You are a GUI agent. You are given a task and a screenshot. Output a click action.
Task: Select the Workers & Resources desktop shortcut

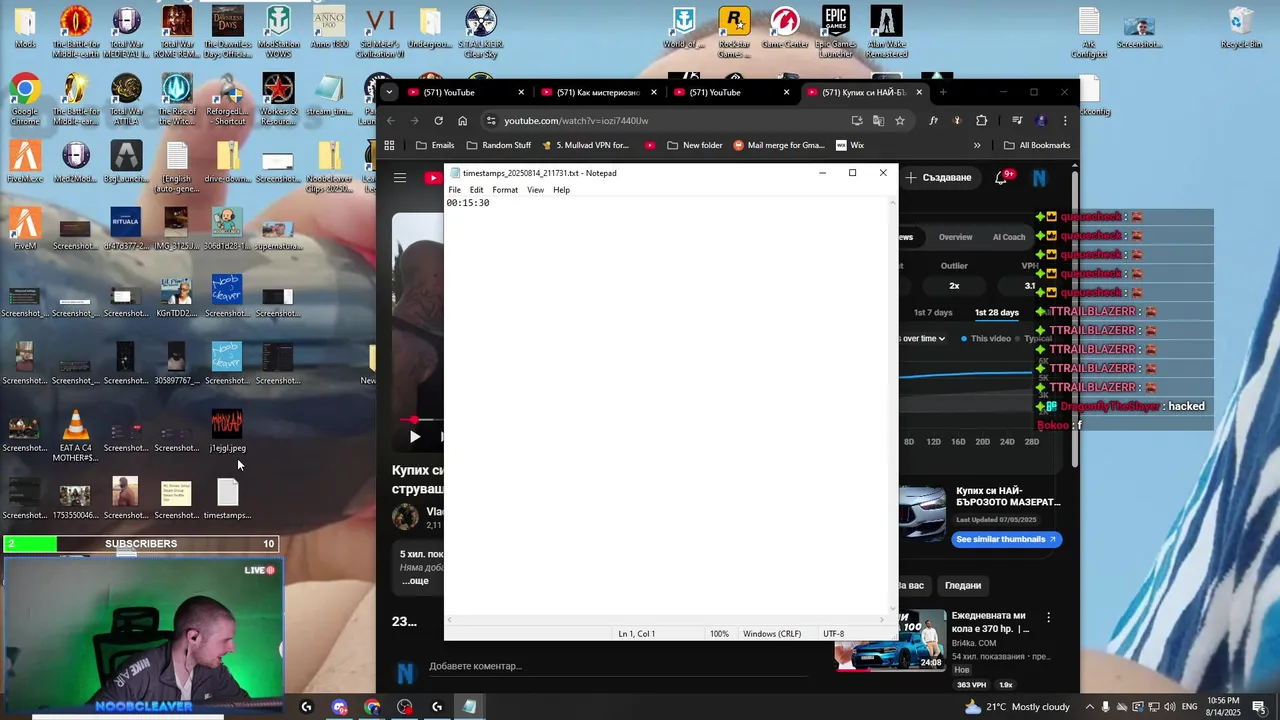[278, 98]
